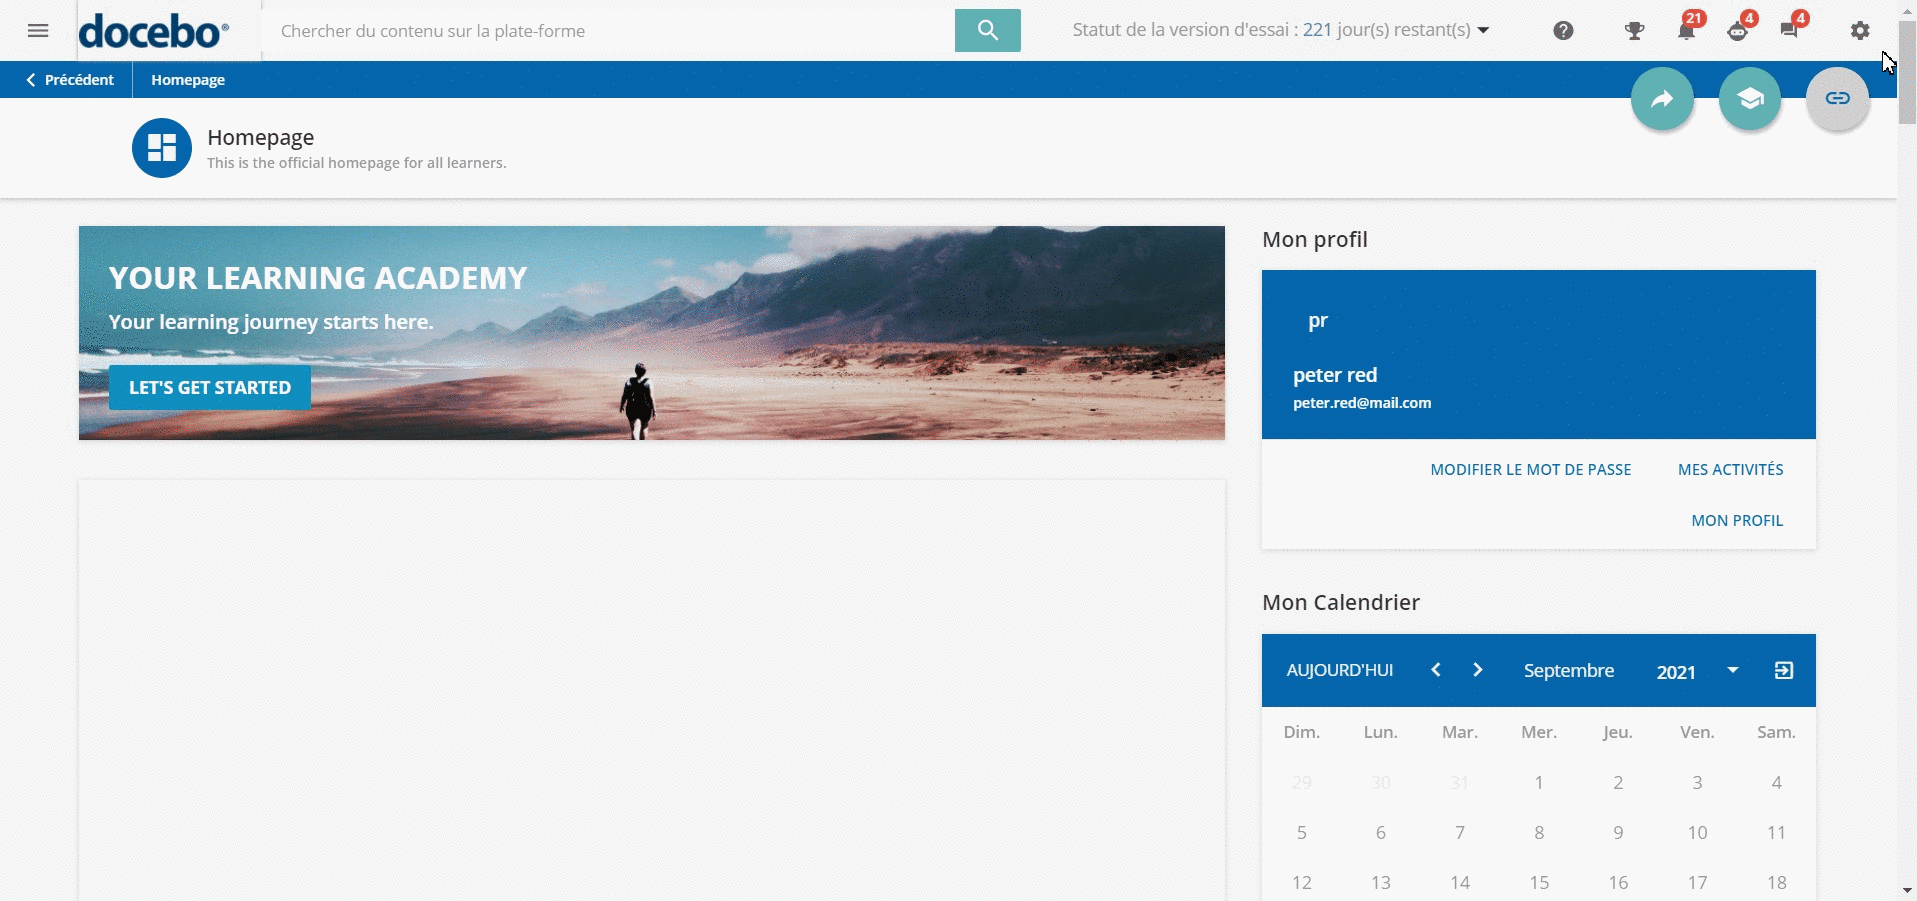Click MODIFIER LE MOT DE PASSE link
The width and height of the screenshot is (1917, 901).
(1530, 470)
